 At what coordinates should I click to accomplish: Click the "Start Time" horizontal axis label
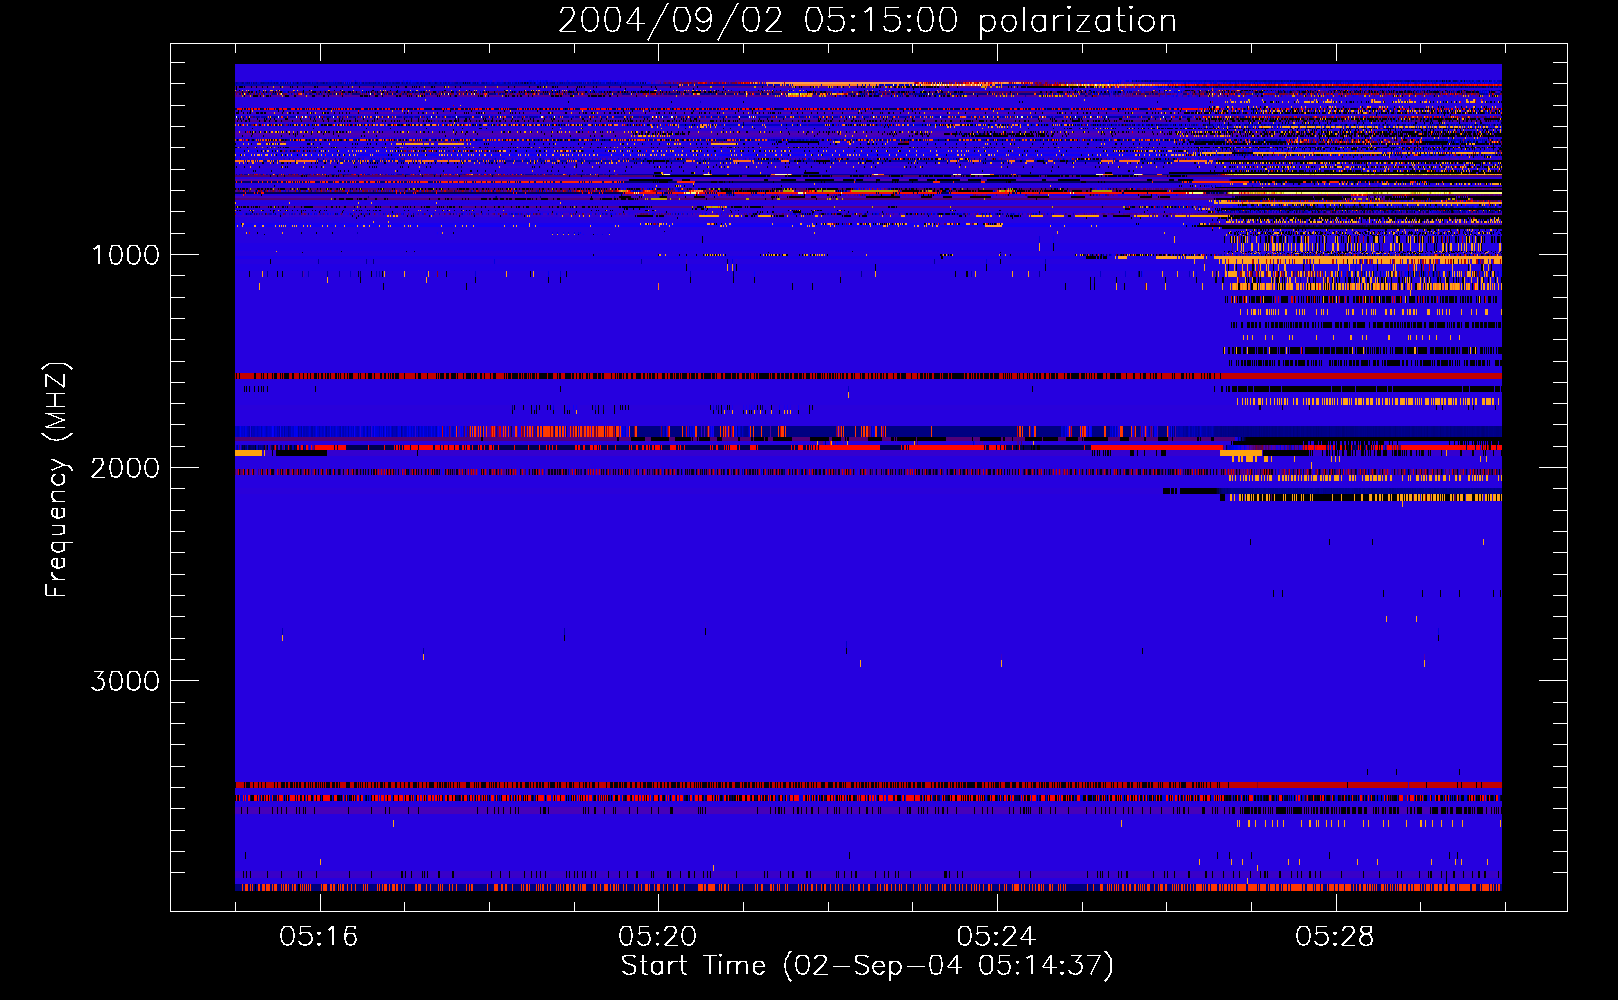[x=867, y=966]
